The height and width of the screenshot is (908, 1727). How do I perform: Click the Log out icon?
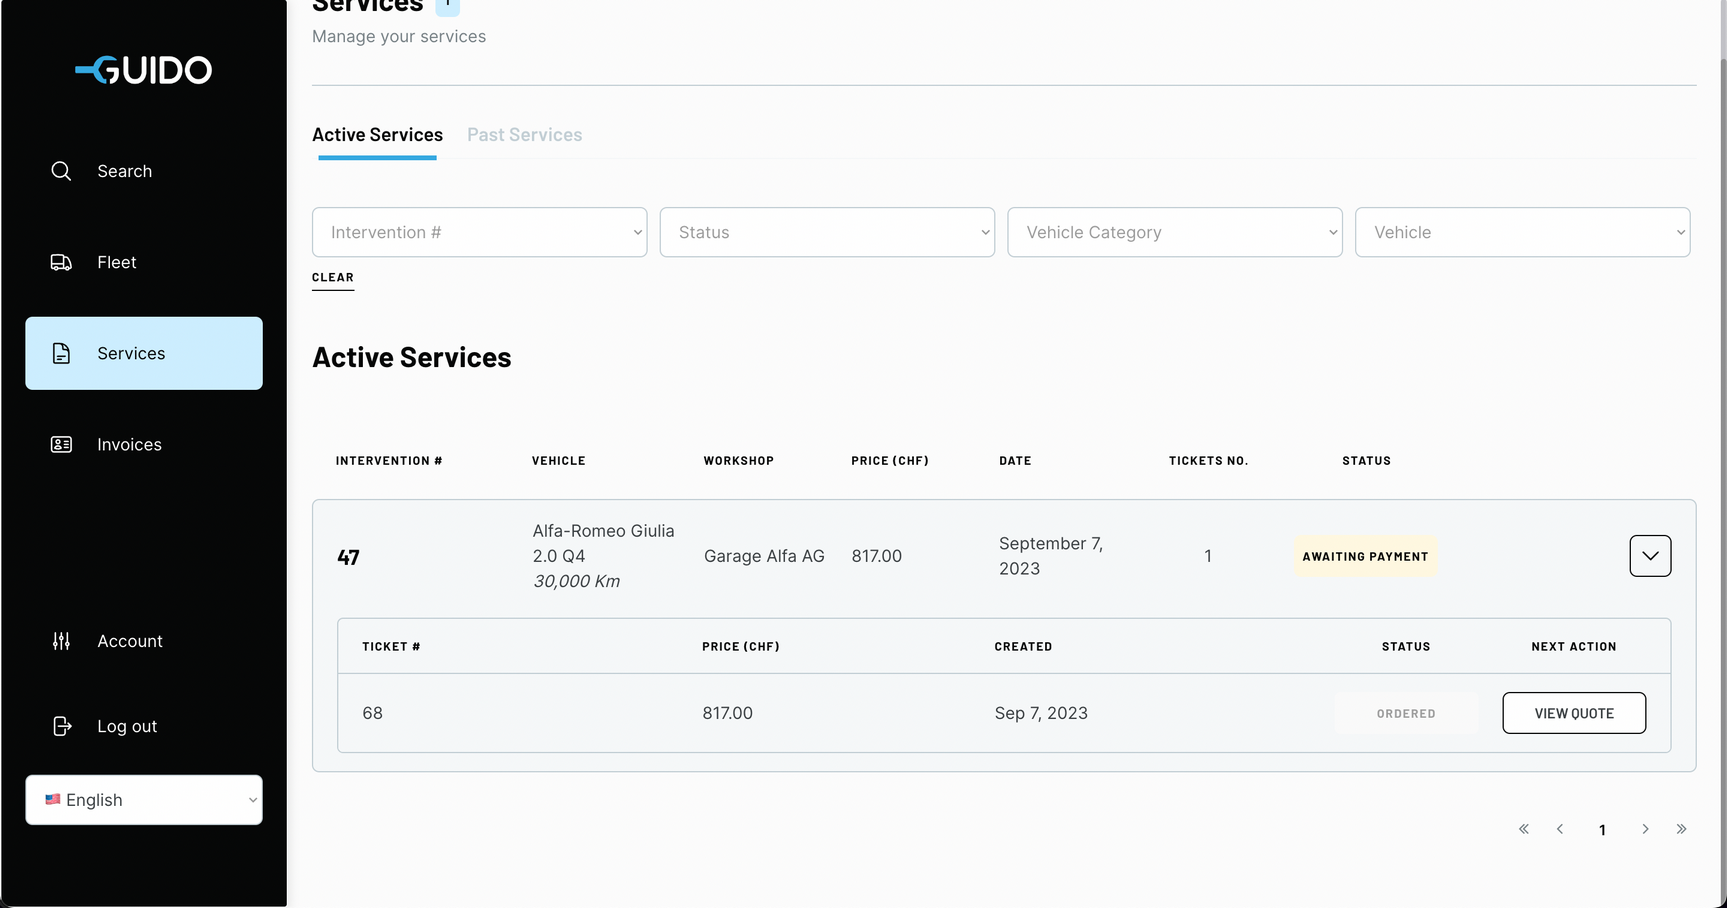pos(61,726)
